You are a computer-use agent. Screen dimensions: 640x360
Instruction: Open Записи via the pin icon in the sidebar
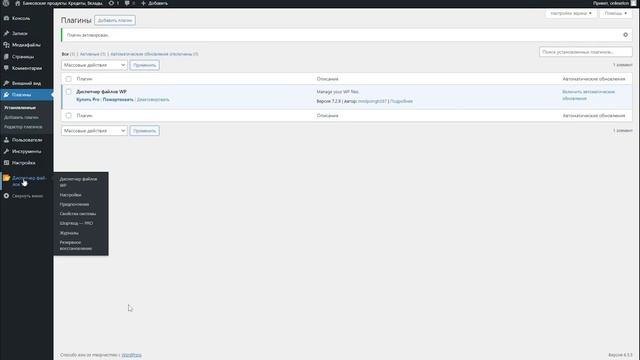point(6,33)
